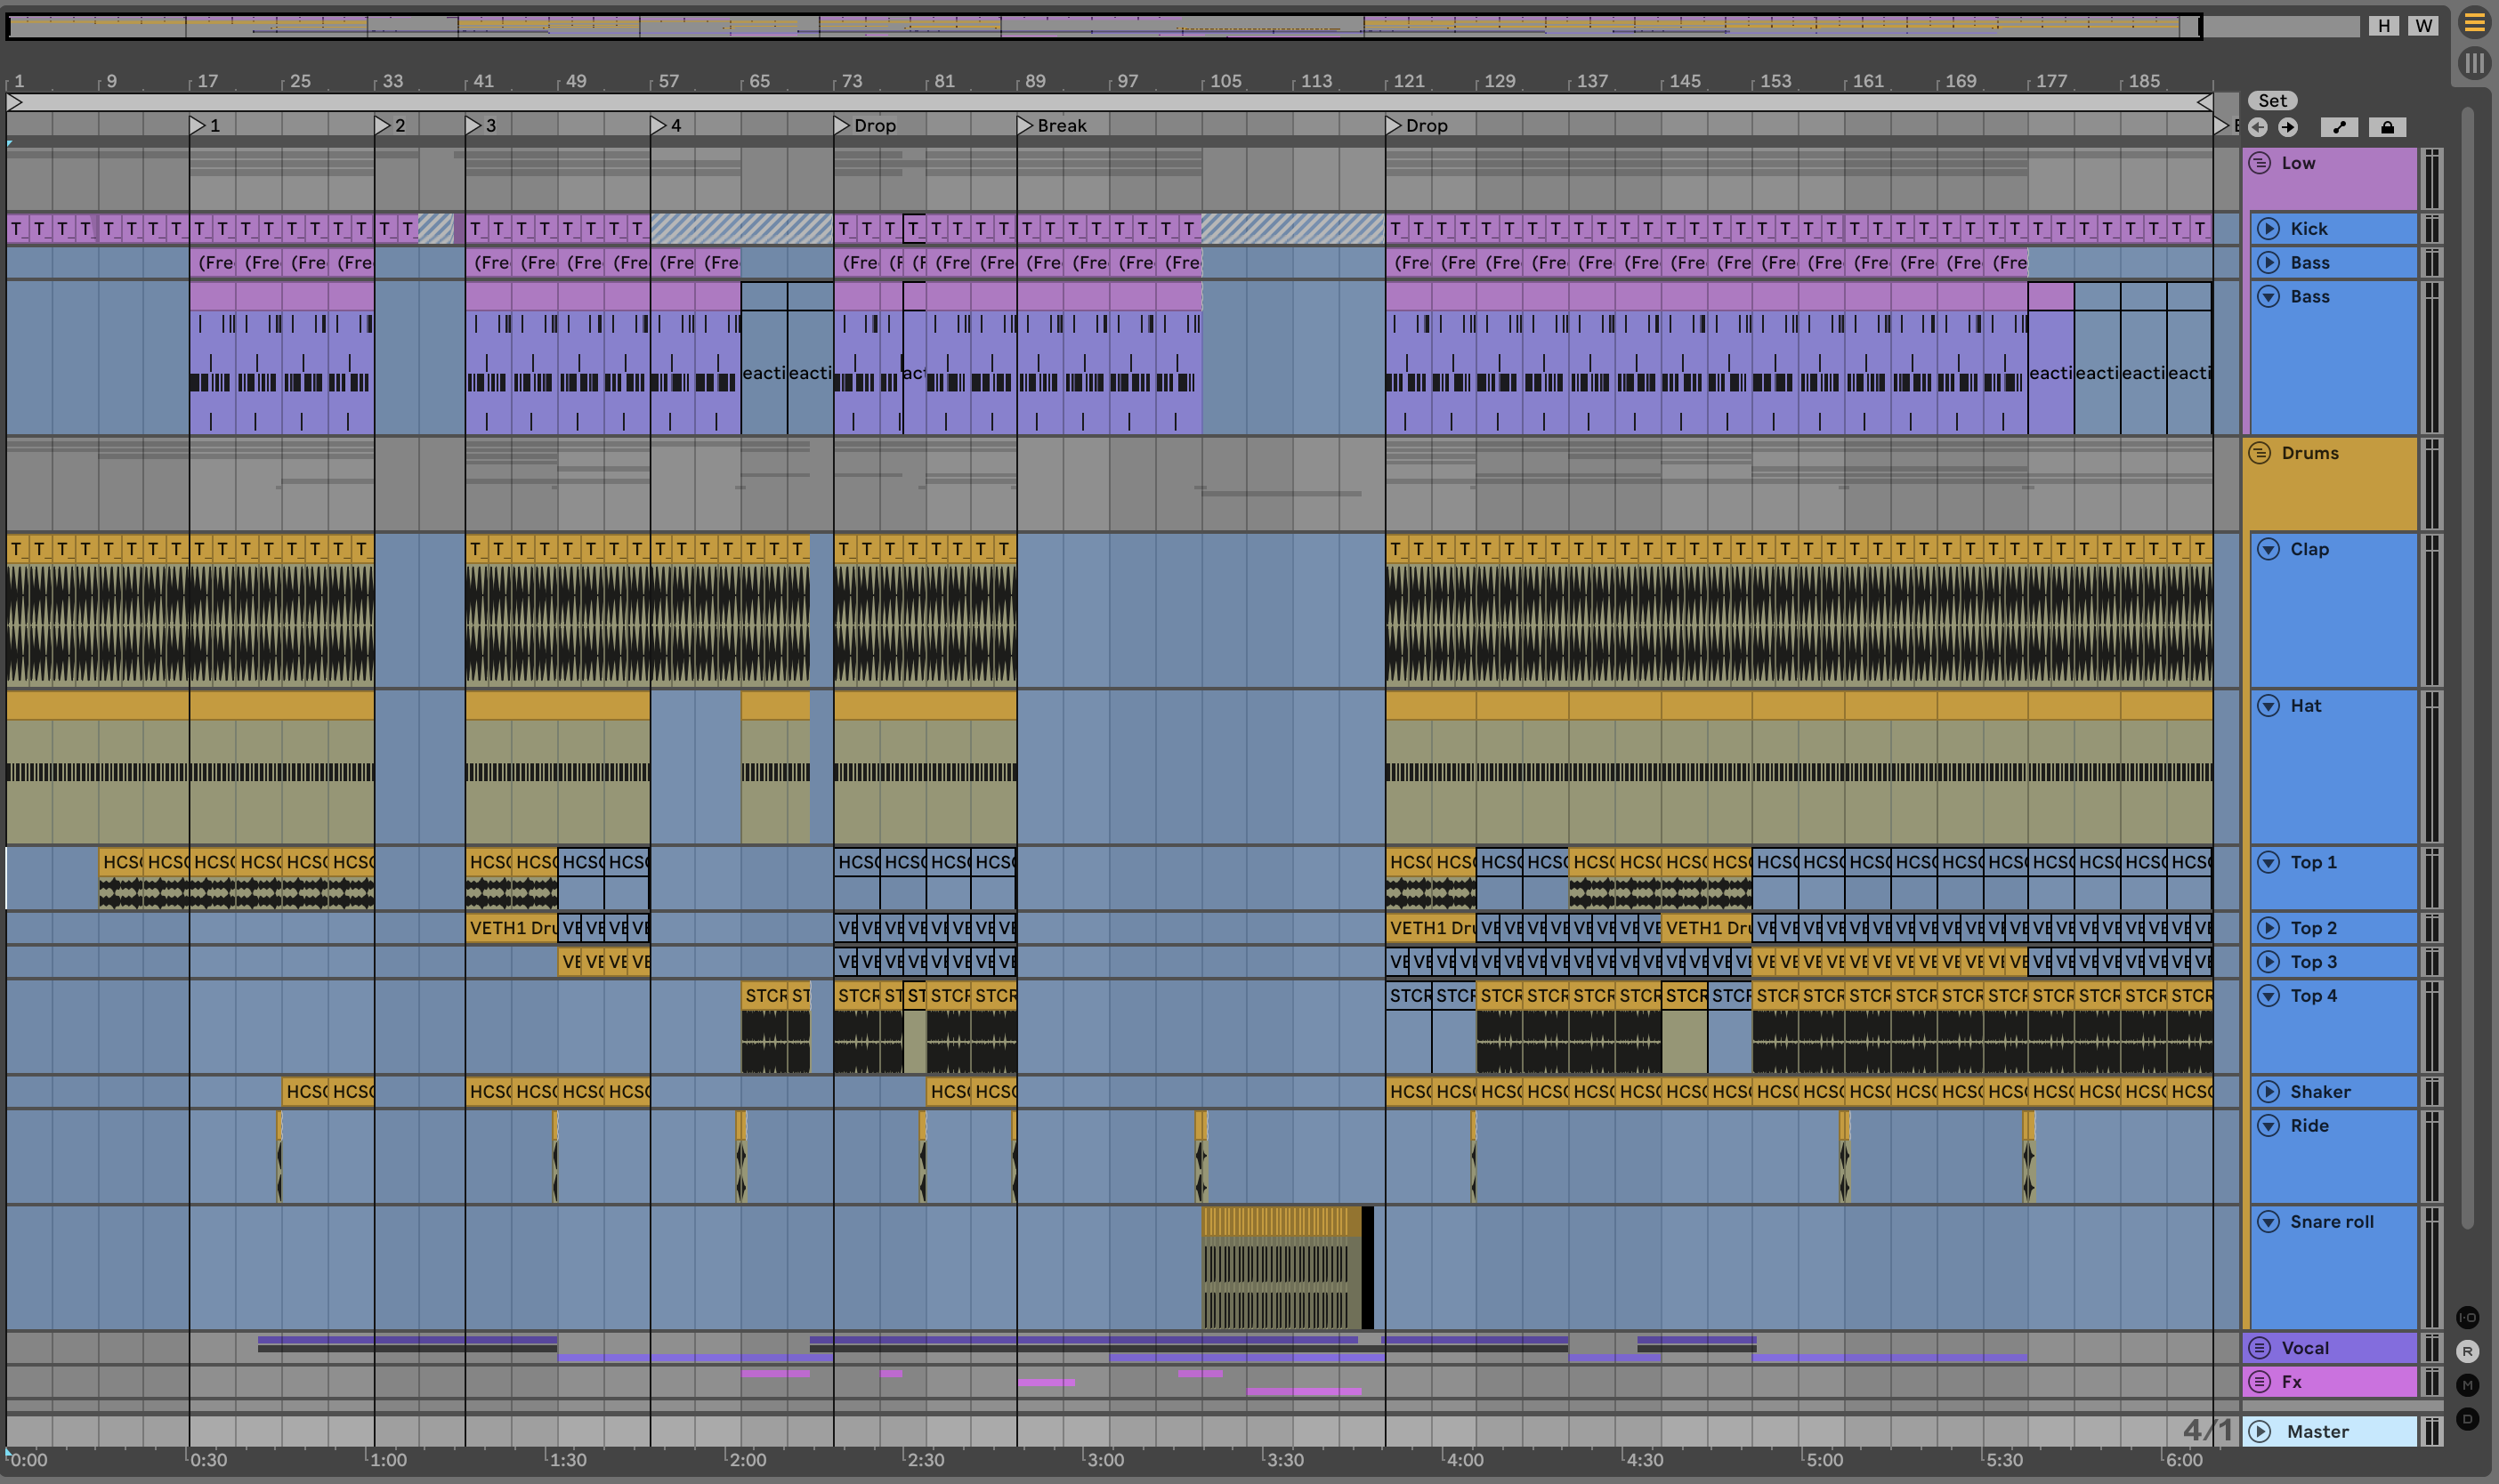Click the H optimize height button
This screenshot has height=1484, width=2499.
[2384, 26]
